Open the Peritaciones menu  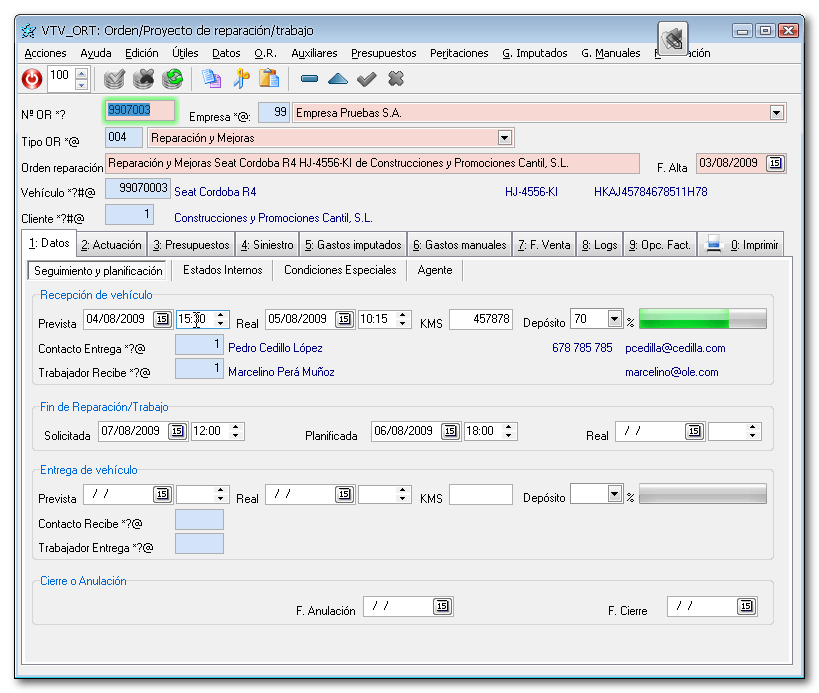coord(459,53)
